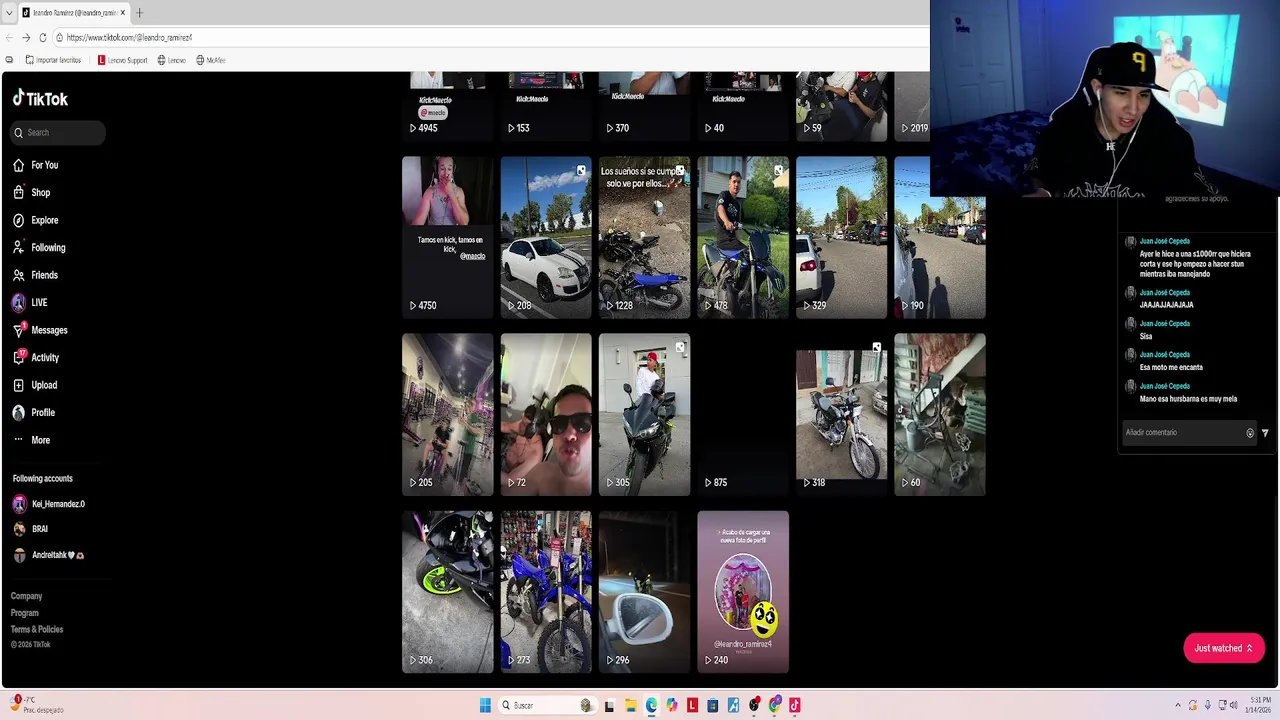Open the sport bike video with 305 views
This screenshot has height=720, width=1280.
pyautogui.click(x=644, y=414)
